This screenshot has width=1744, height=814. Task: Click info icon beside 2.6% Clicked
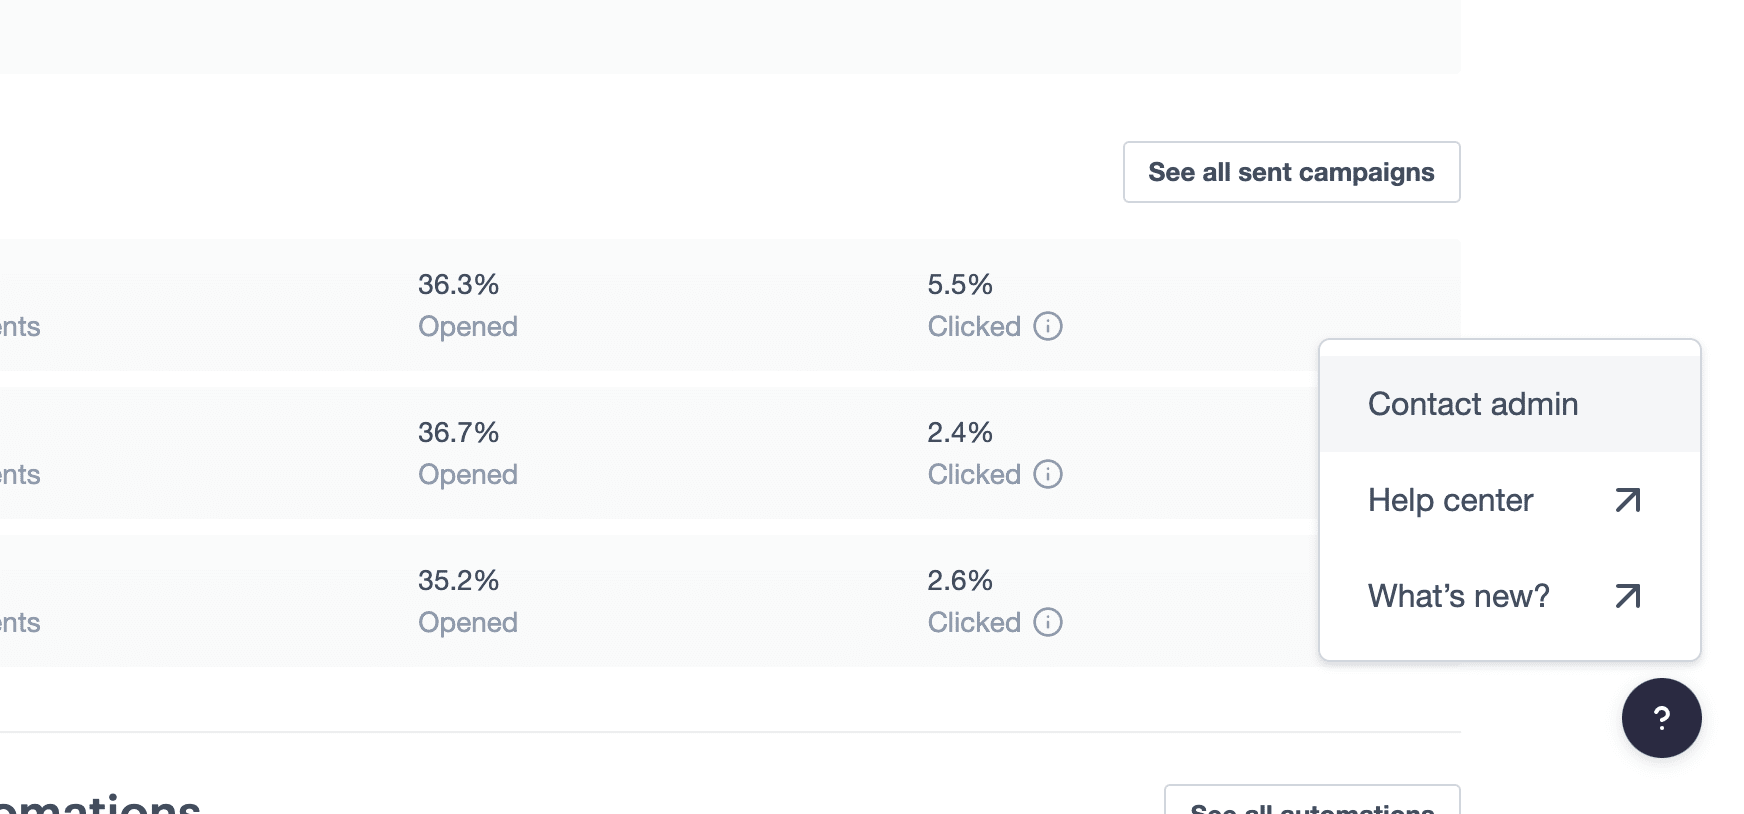tap(1047, 622)
